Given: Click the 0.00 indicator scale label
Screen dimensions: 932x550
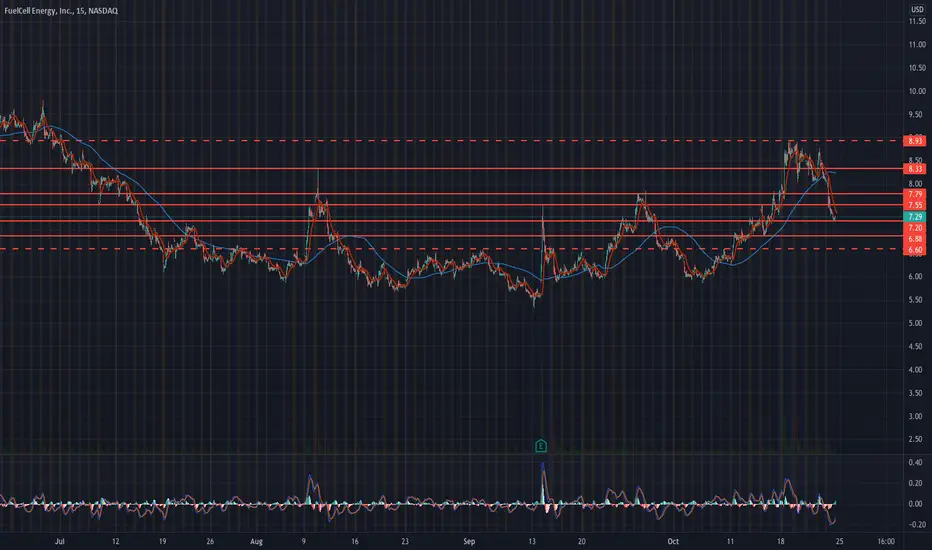Looking at the screenshot, I should [x=916, y=504].
